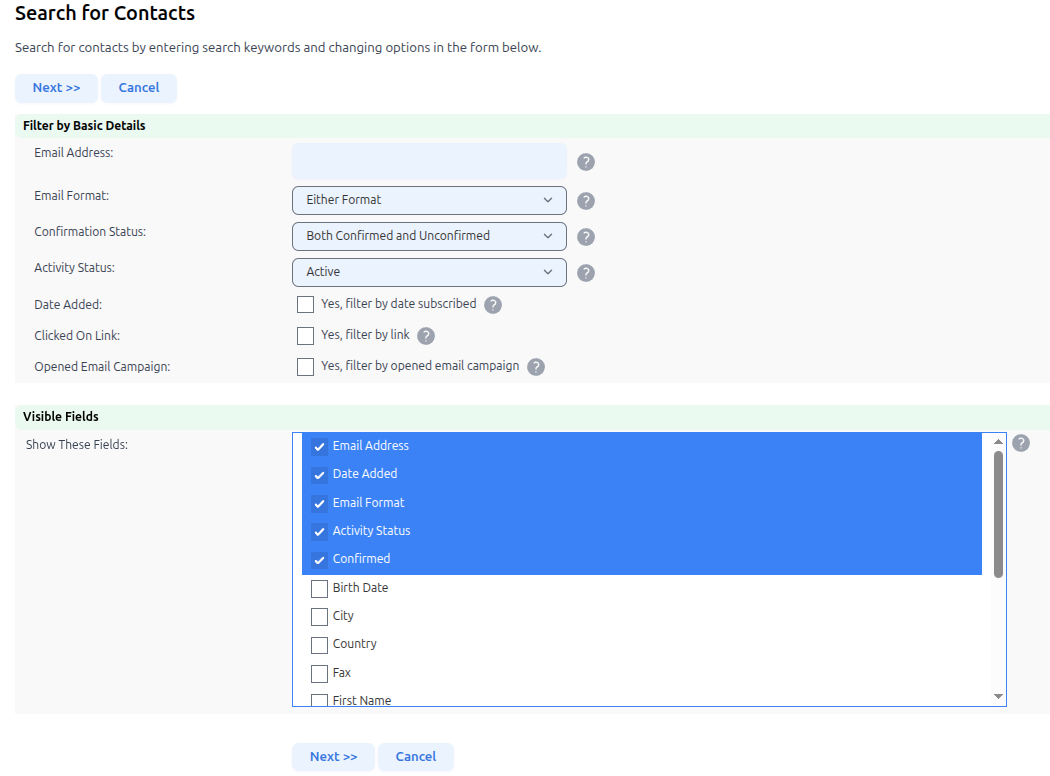Click help icon beside Activity Status dropdown

pos(586,272)
